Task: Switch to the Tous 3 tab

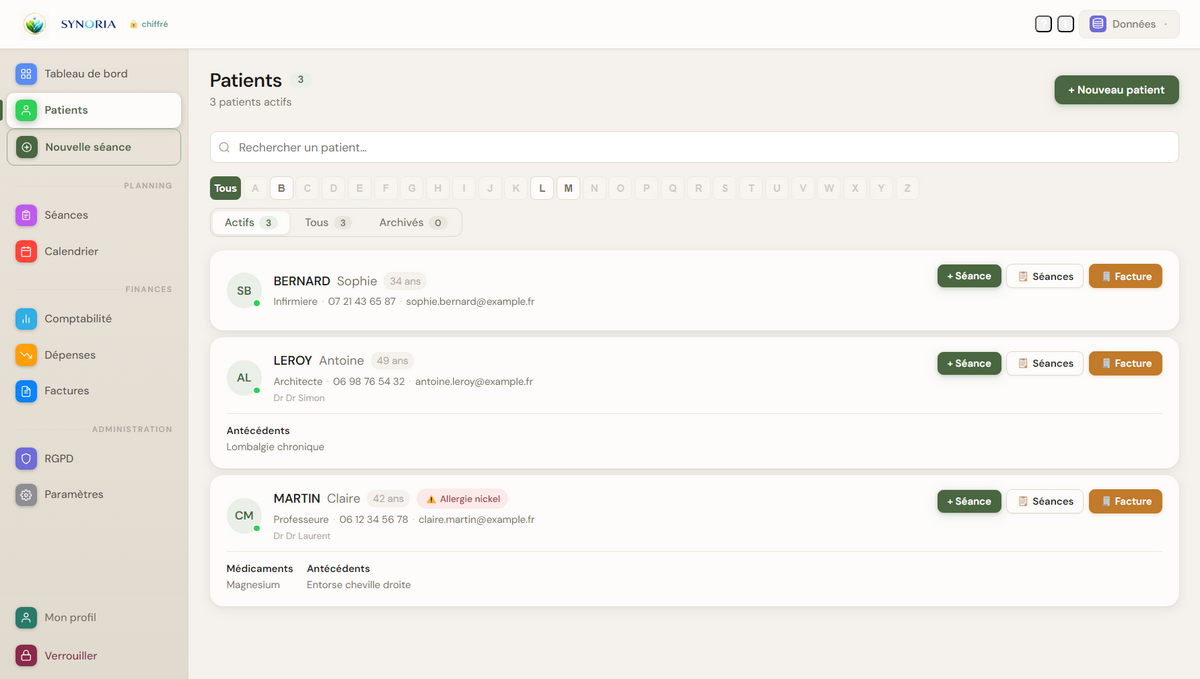Action: 328,222
